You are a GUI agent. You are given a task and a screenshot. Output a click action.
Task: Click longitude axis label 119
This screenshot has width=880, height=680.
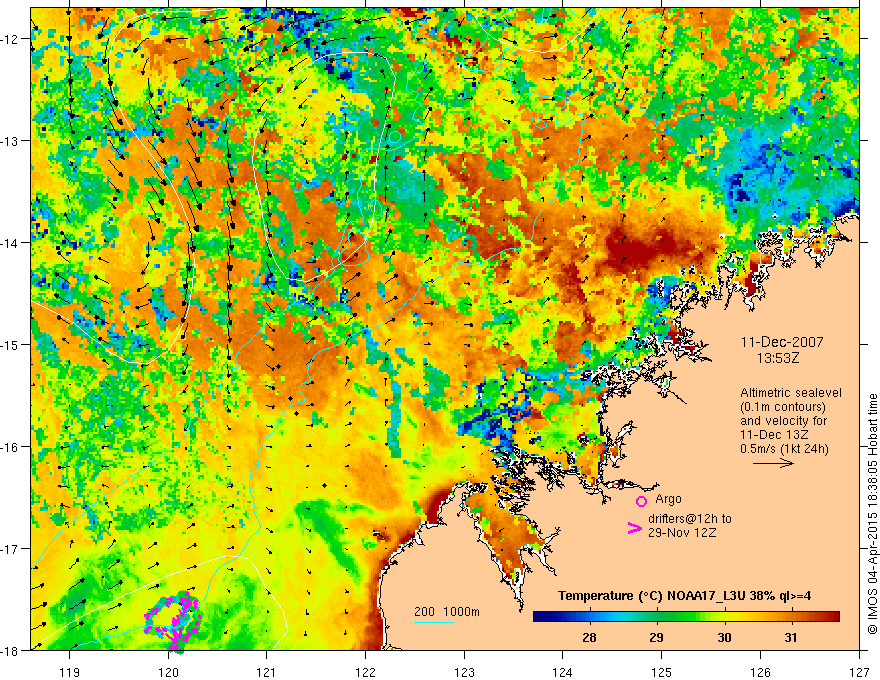point(70,672)
